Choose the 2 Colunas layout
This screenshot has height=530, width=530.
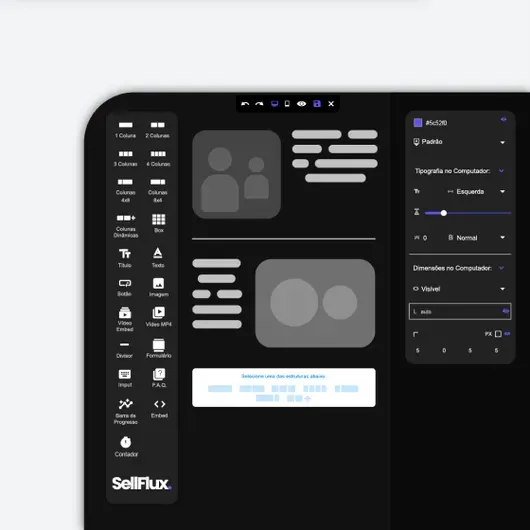[158, 130]
